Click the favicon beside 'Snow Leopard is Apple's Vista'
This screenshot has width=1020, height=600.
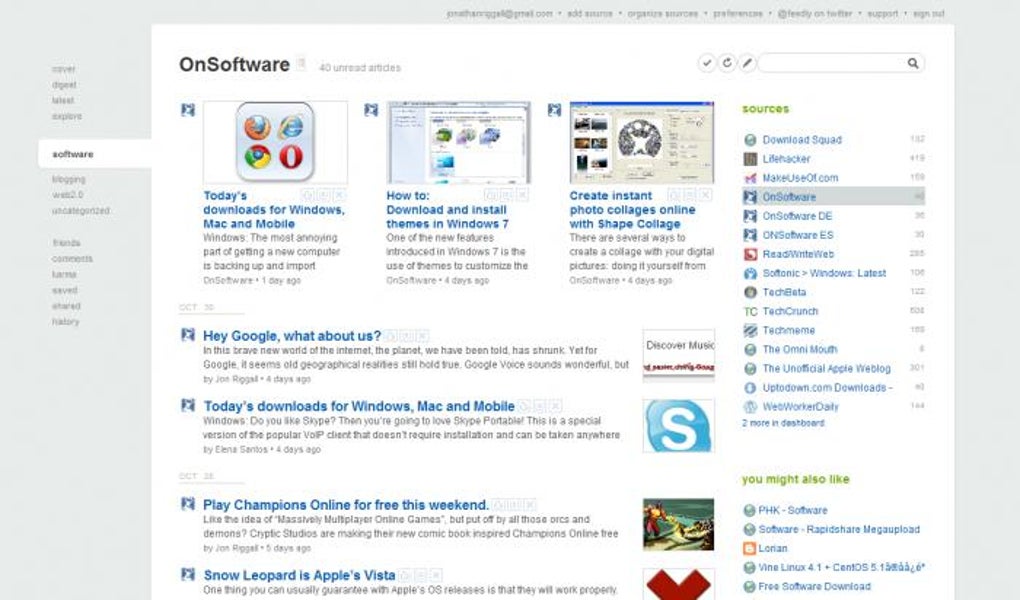pyautogui.click(x=188, y=574)
